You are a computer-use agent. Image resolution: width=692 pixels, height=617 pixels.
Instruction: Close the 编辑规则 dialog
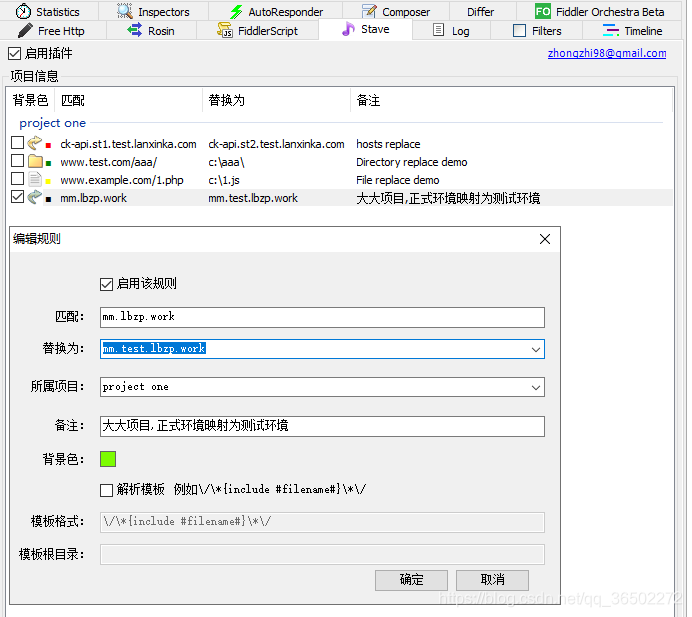coord(545,239)
